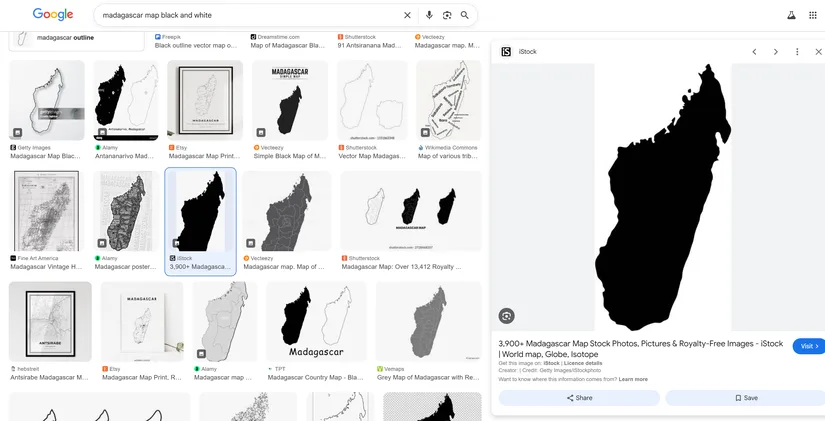The width and height of the screenshot is (825, 421).
Task: Open the Google logo homepage link
Action: coord(53,14)
